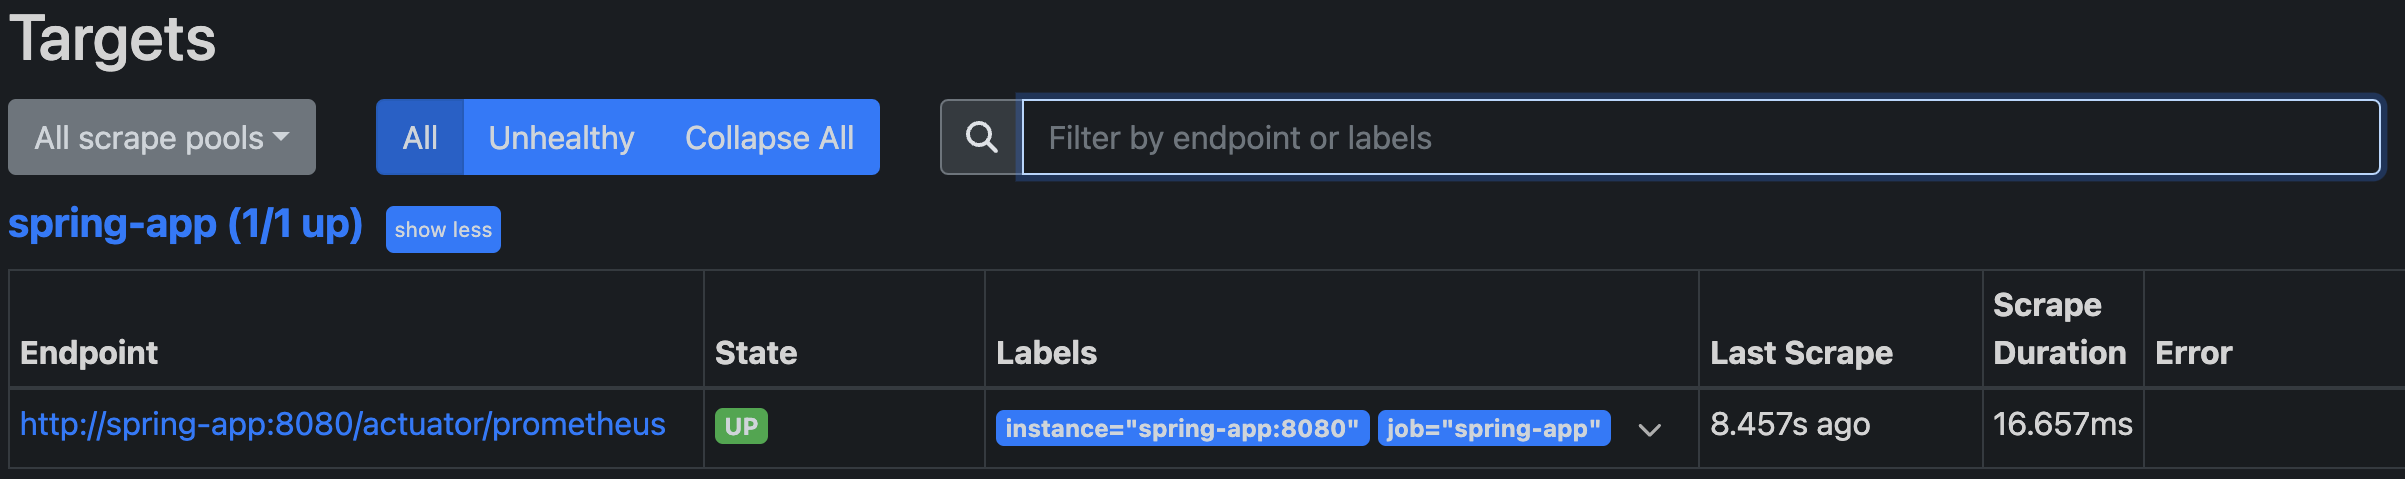Click the job="spring-app" label badge
Viewport: 2405px width, 479px height.
(x=1494, y=429)
